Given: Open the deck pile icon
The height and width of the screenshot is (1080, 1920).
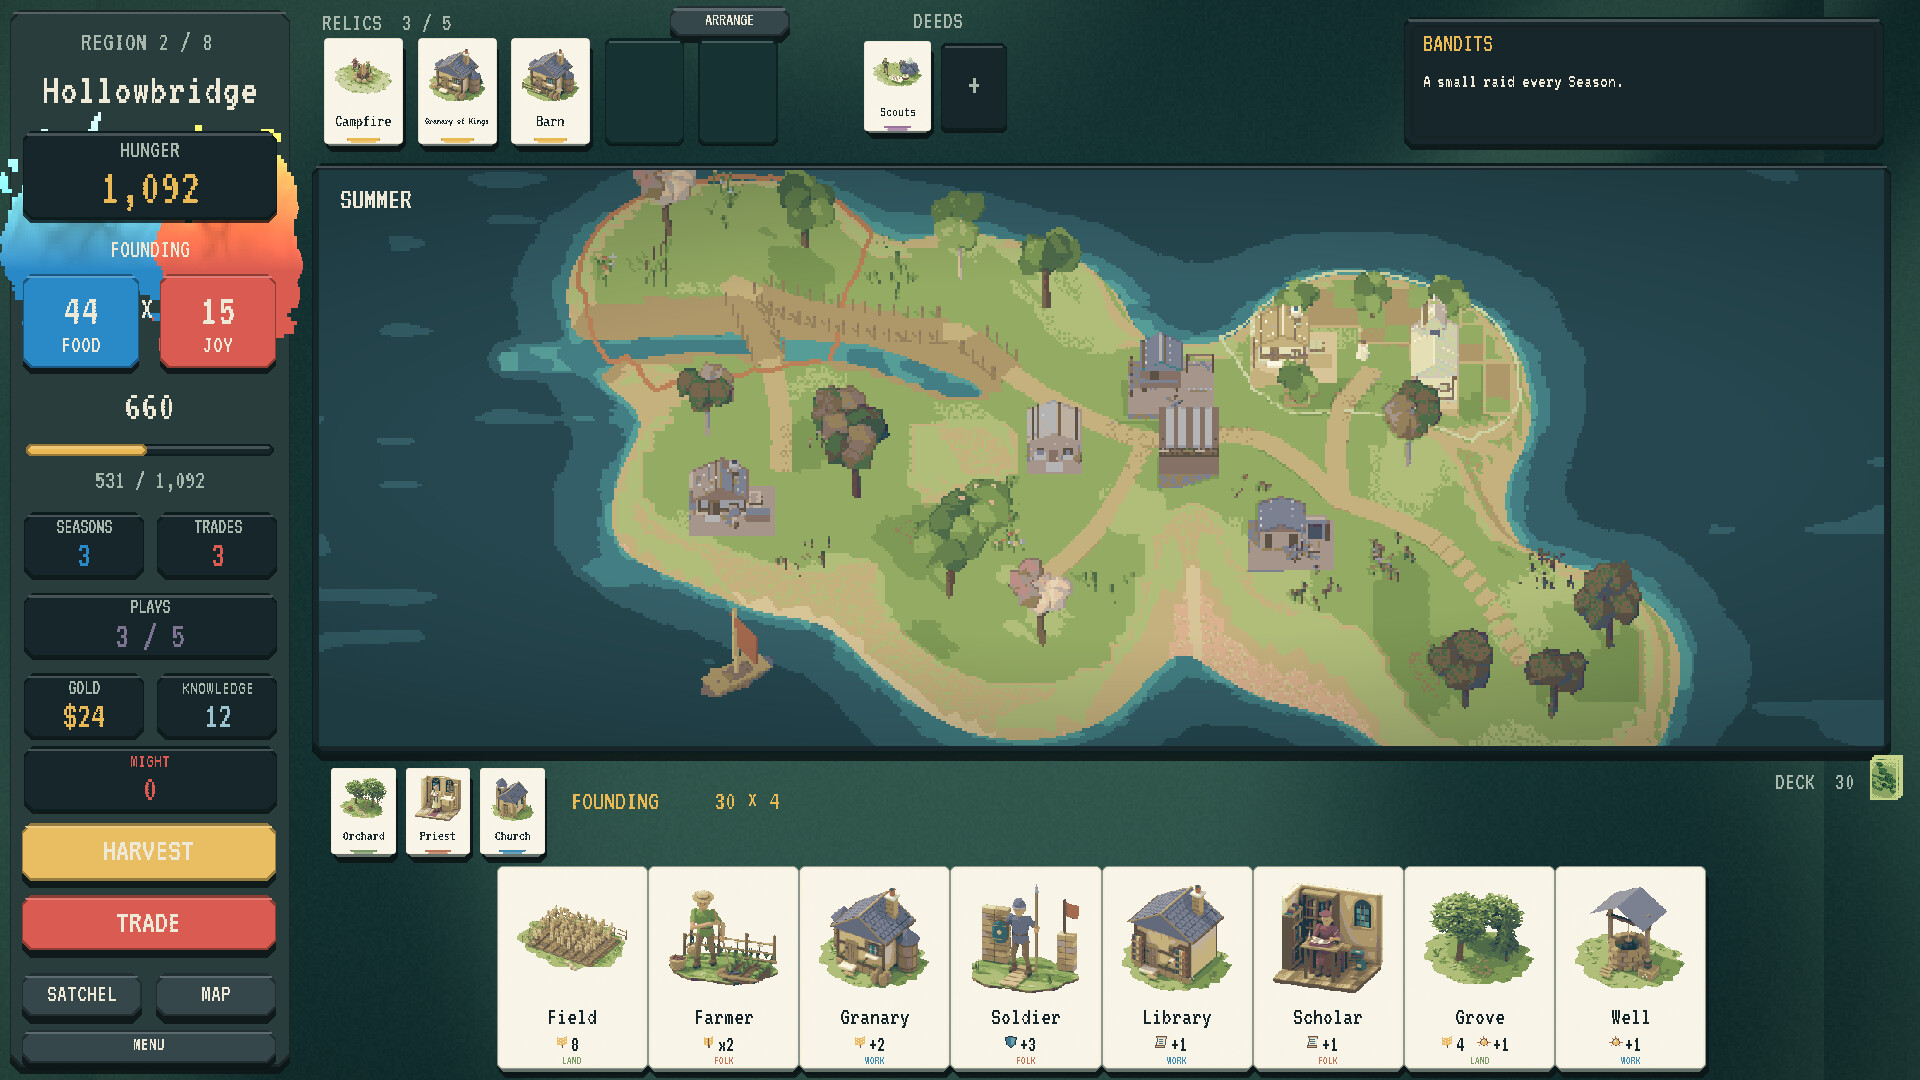Looking at the screenshot, I should (1885, 779).
